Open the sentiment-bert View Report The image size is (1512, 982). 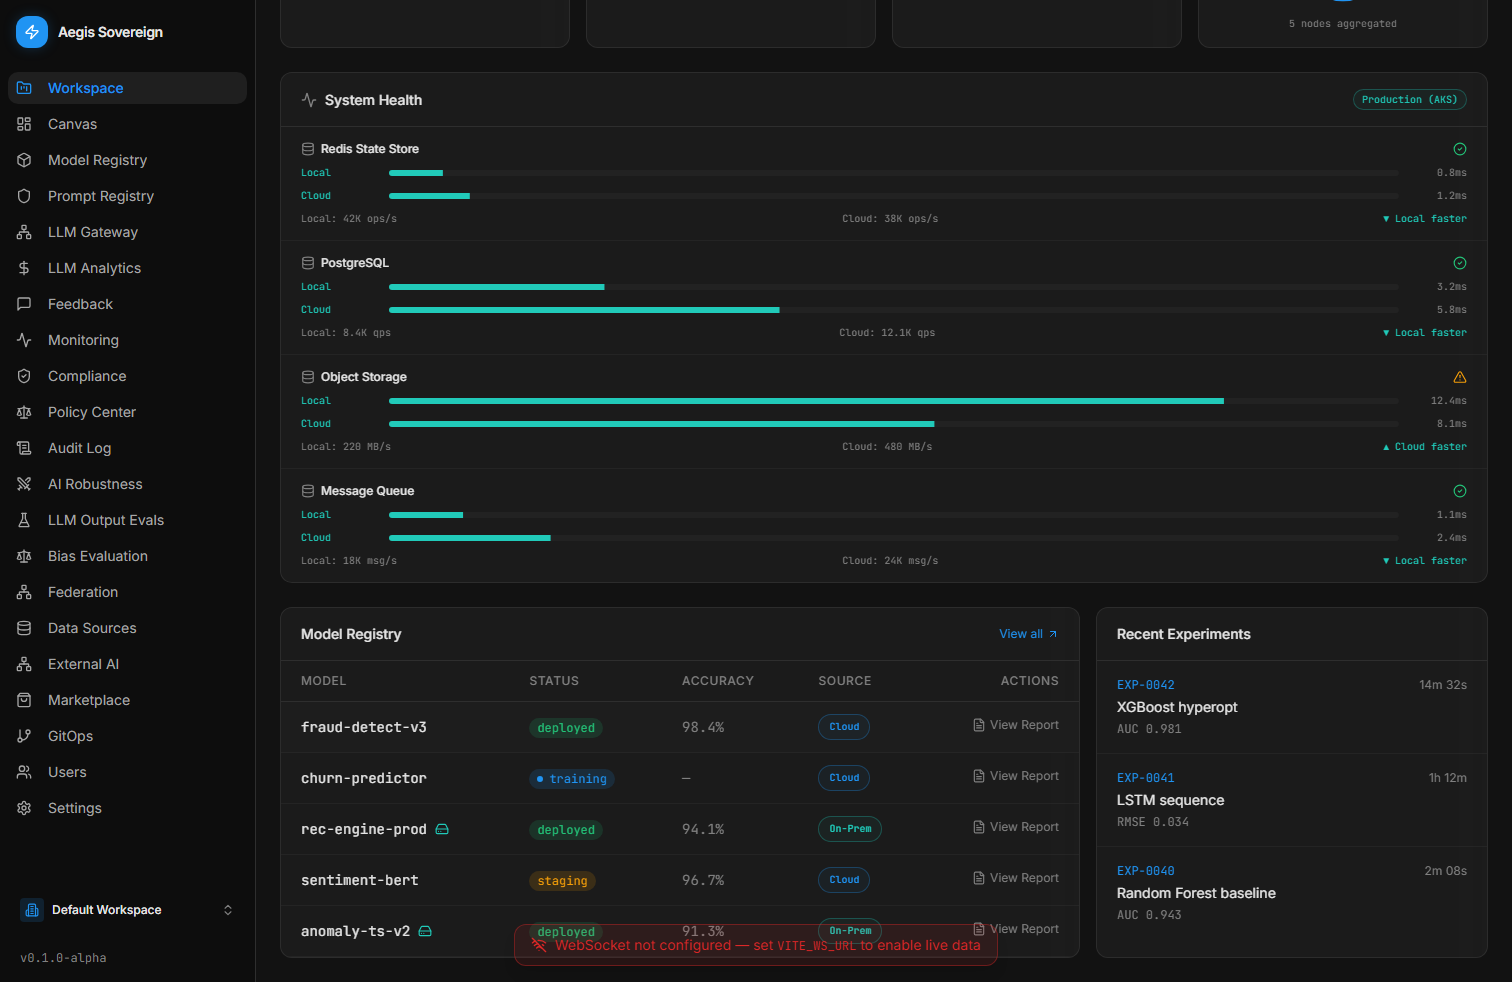tap(1016, 878)
